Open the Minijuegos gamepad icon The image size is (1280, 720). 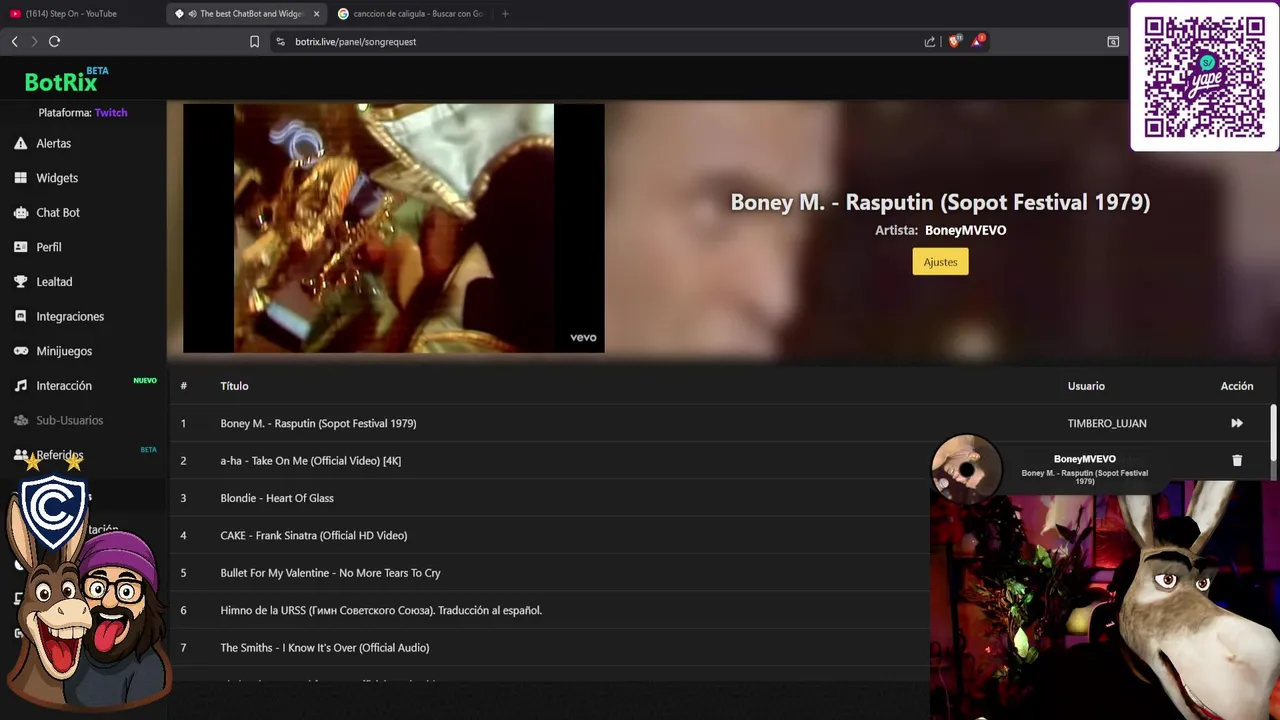click(x=20, y=351)
